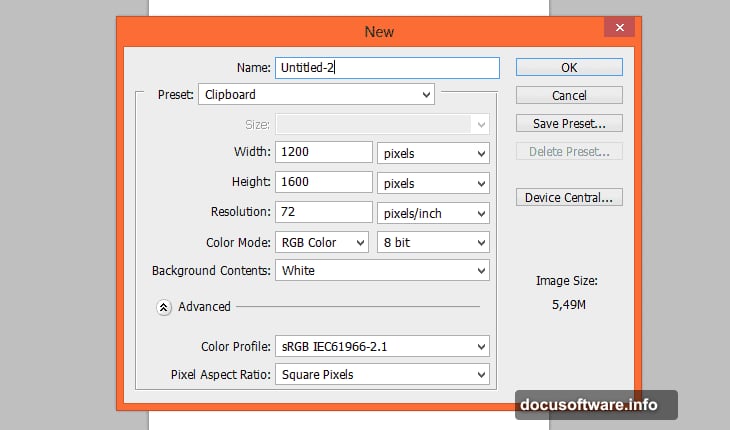
Task: Open the Height units dropdown
Action: click(x=433, y=183)
